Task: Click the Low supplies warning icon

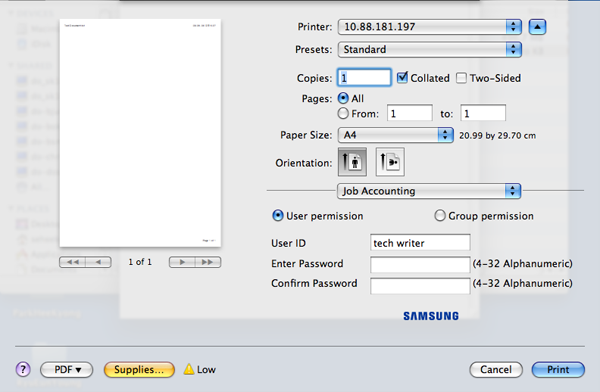Action: (x=189, y=369)
